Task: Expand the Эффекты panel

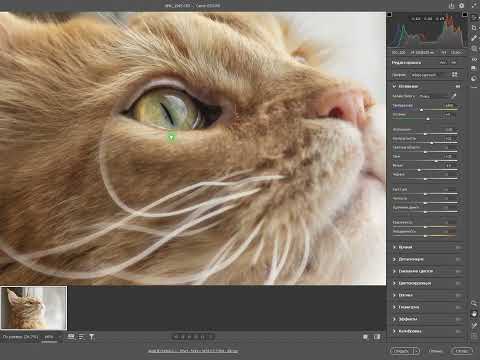Action: 394,319
